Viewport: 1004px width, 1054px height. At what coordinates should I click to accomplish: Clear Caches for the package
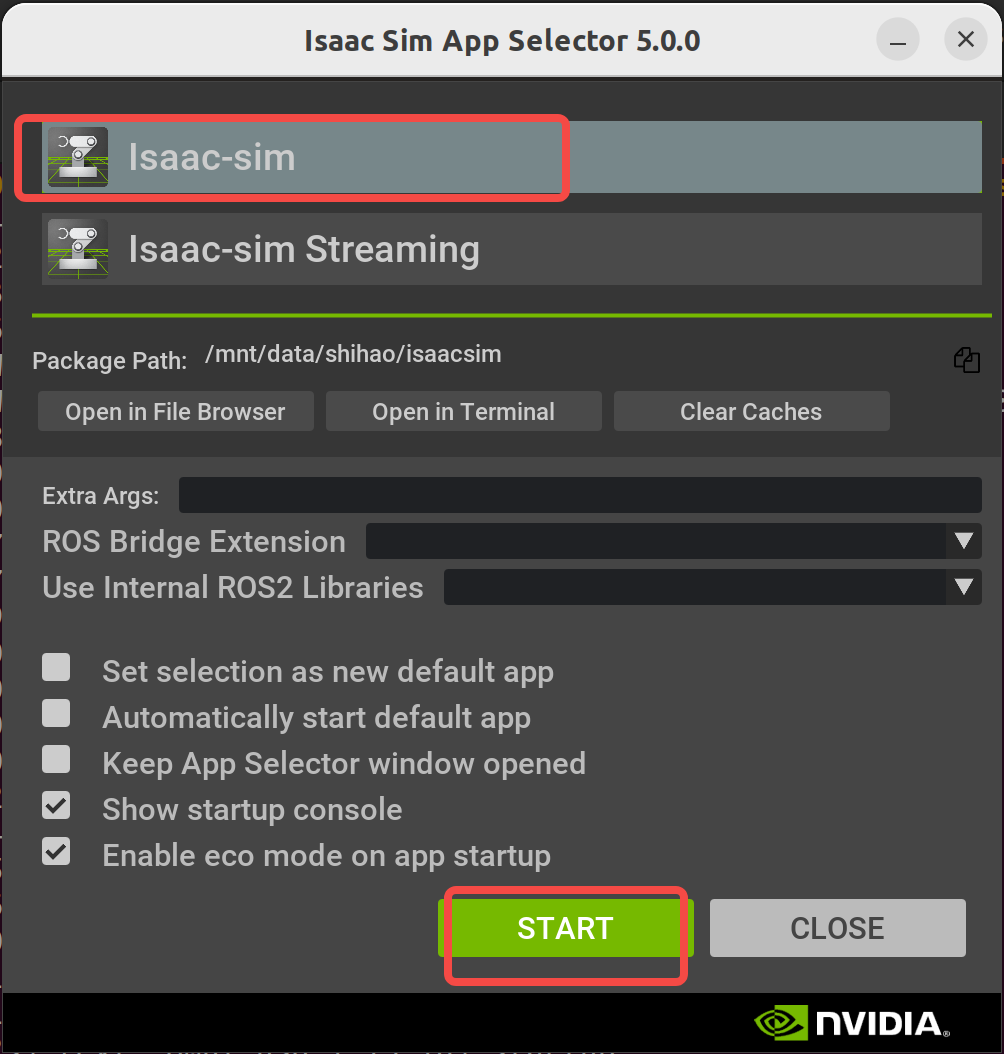751,411
